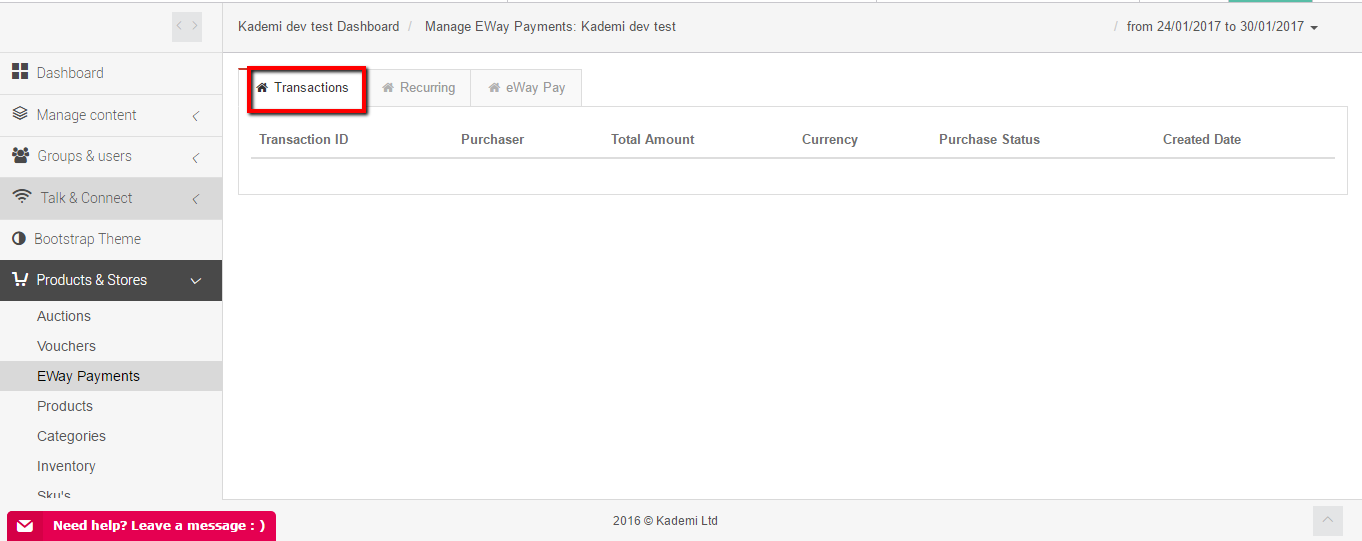The width and height of the screenshot is (1362, 541).
Task: Open the Groups & users menu
Action: click(111, 156)
